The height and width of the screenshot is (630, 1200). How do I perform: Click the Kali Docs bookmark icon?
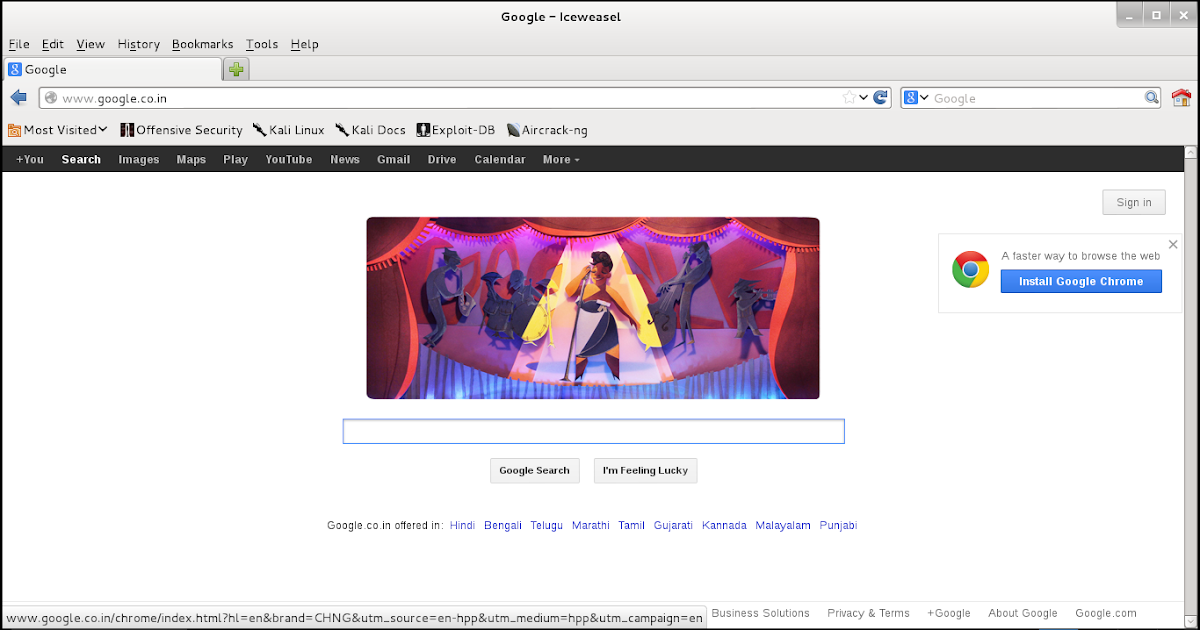342,130
